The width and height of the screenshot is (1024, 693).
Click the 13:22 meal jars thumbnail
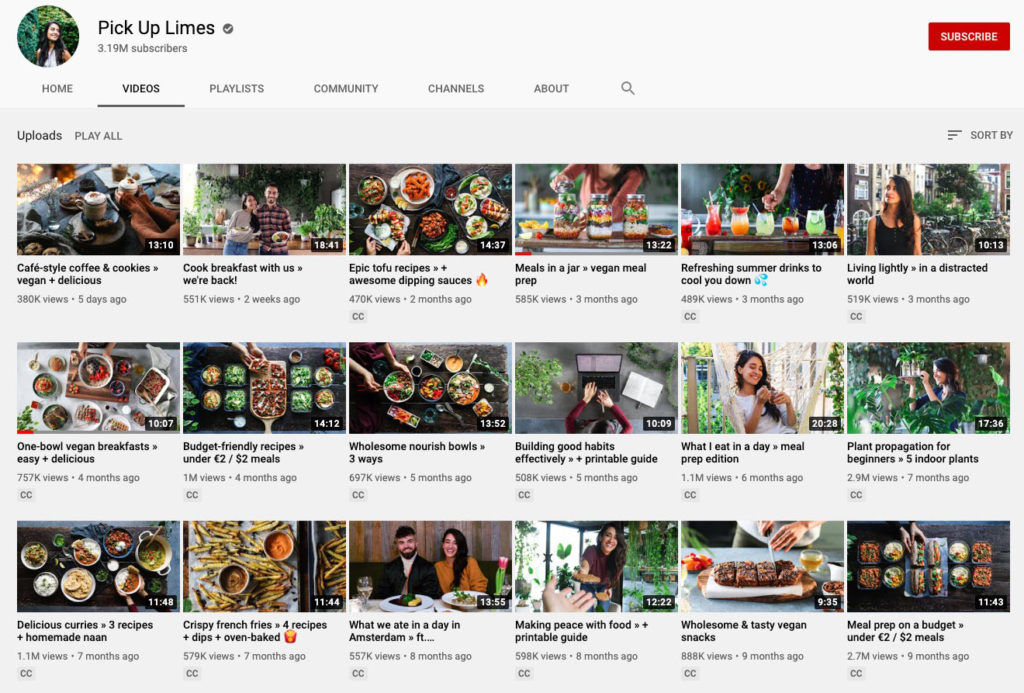(x=596, y=209)
